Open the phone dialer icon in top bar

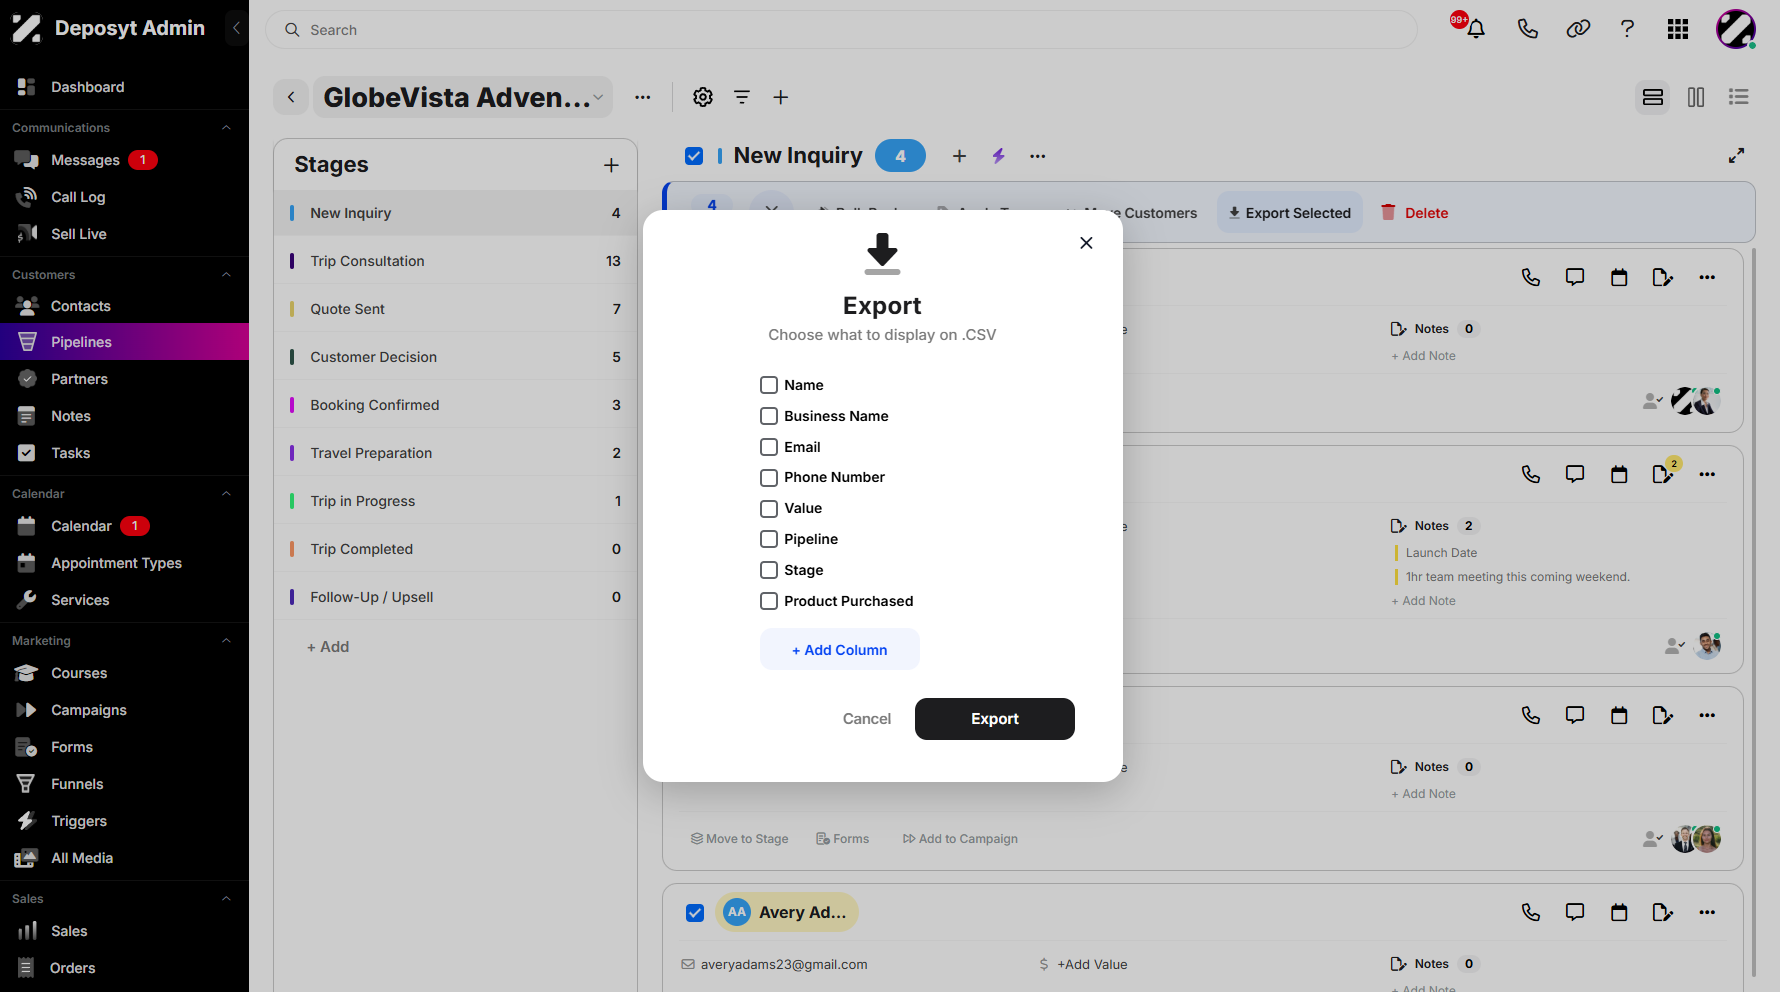(1527, 29)
